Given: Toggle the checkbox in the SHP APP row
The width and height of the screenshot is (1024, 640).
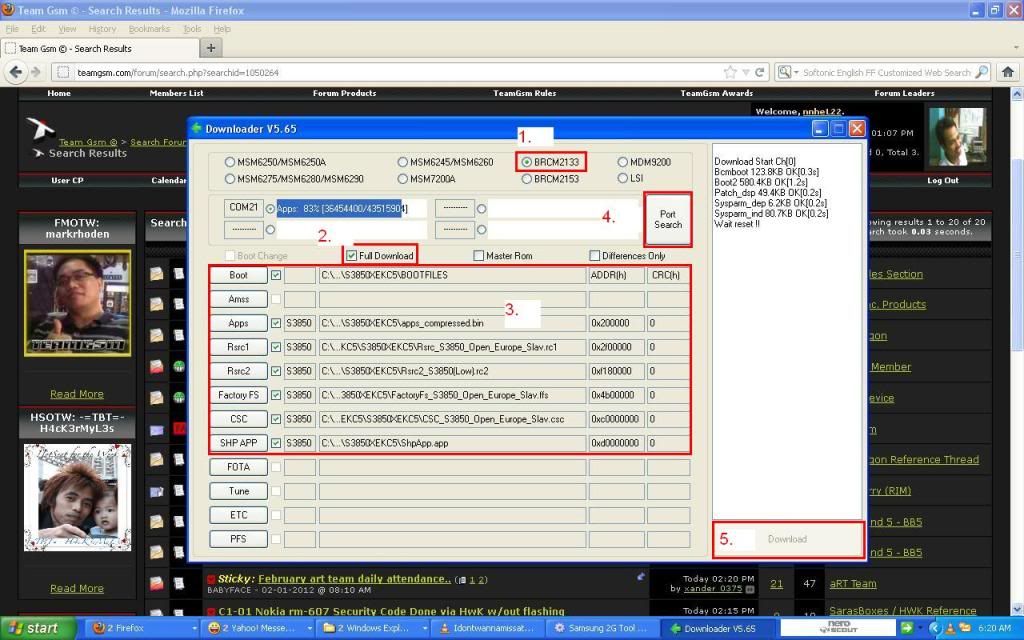Looking at the screenshot, I should [276, 443].
